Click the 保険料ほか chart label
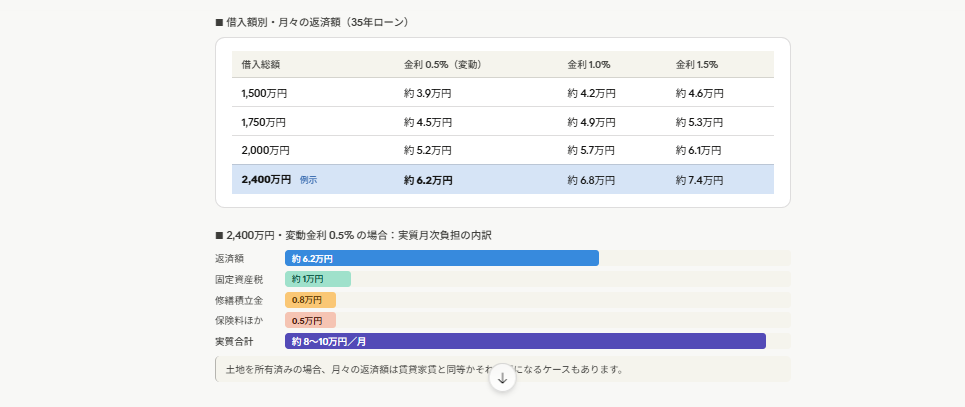The width and height of the screenshot is (965, 407). click(239, 321)
